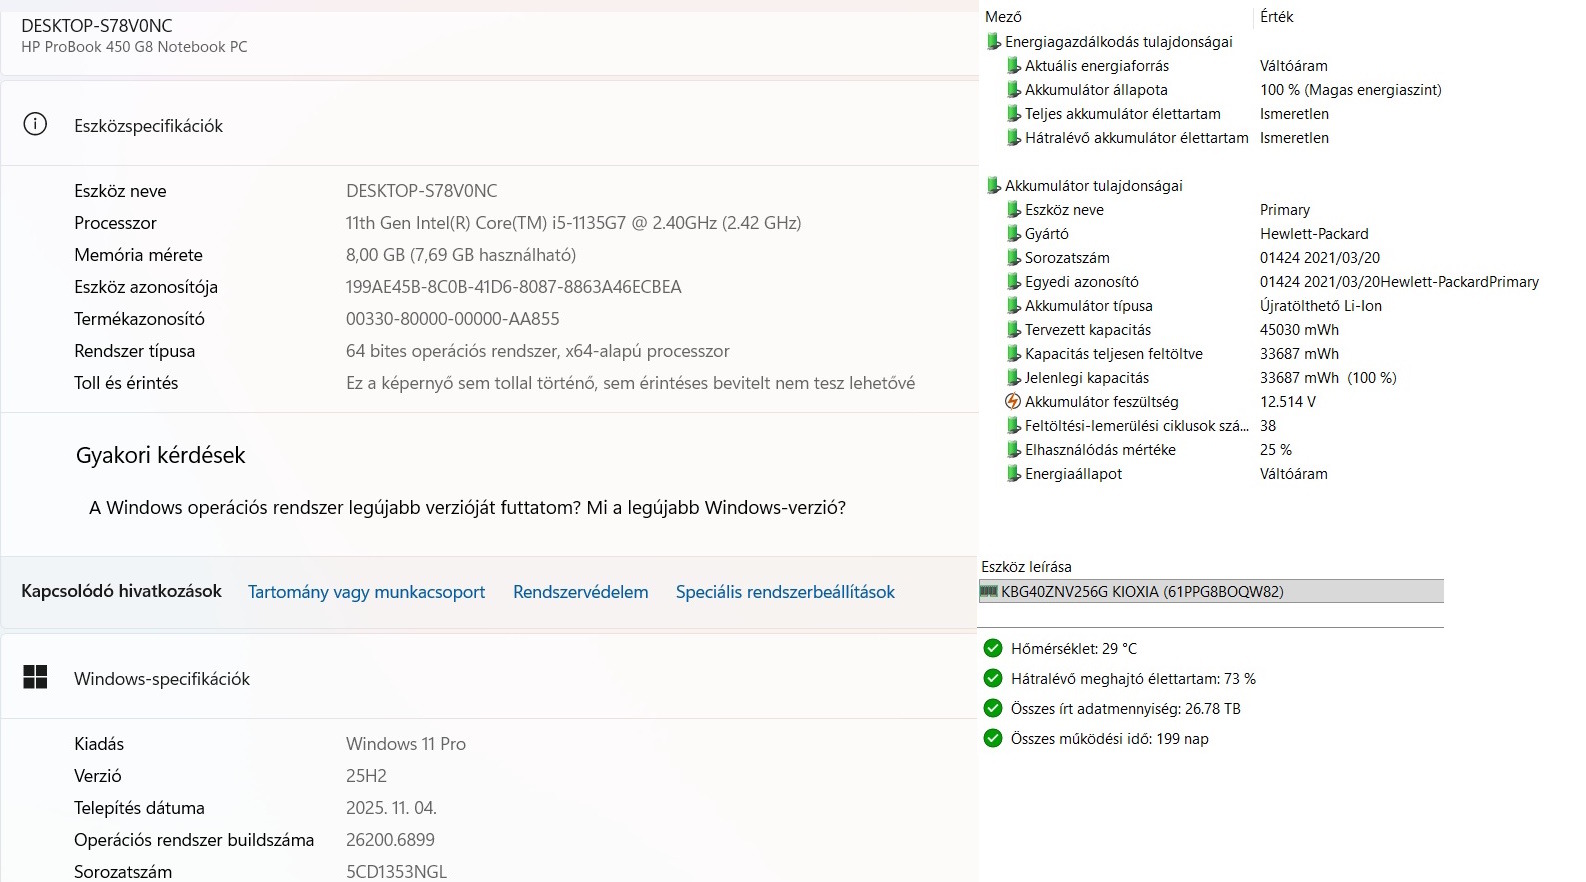Click the version value 25H2
Viewport: 1586px width, 882px height.
click(366, 776)
